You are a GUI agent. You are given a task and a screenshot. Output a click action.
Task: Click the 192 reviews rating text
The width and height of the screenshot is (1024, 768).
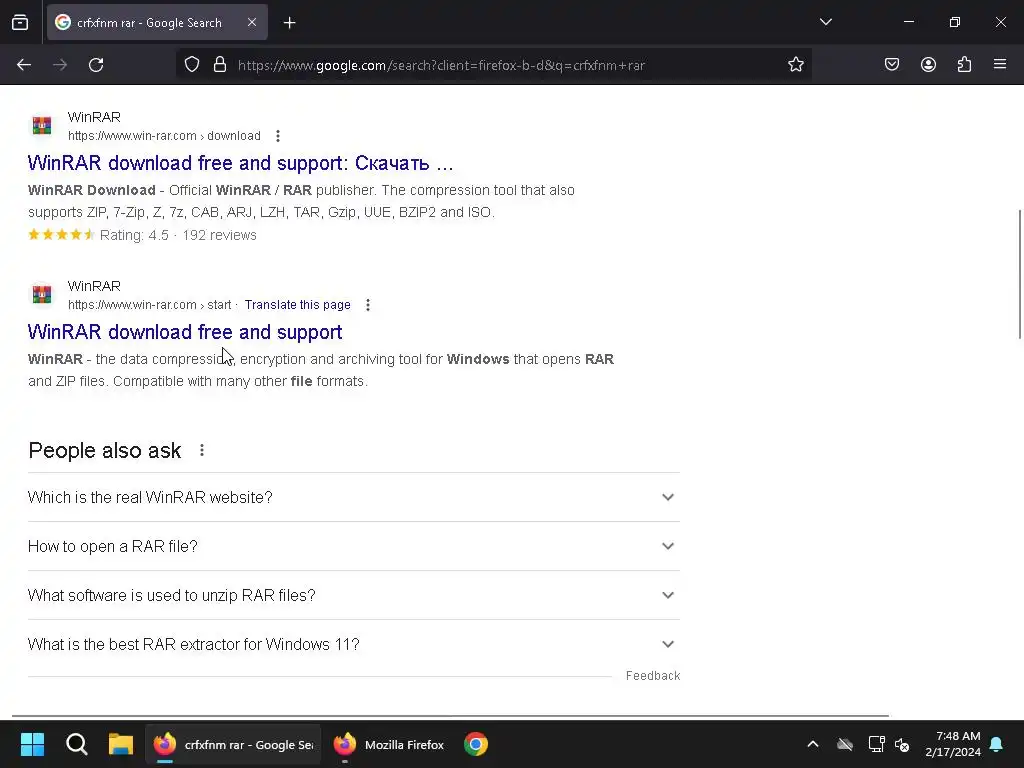(x=219, y=235)
